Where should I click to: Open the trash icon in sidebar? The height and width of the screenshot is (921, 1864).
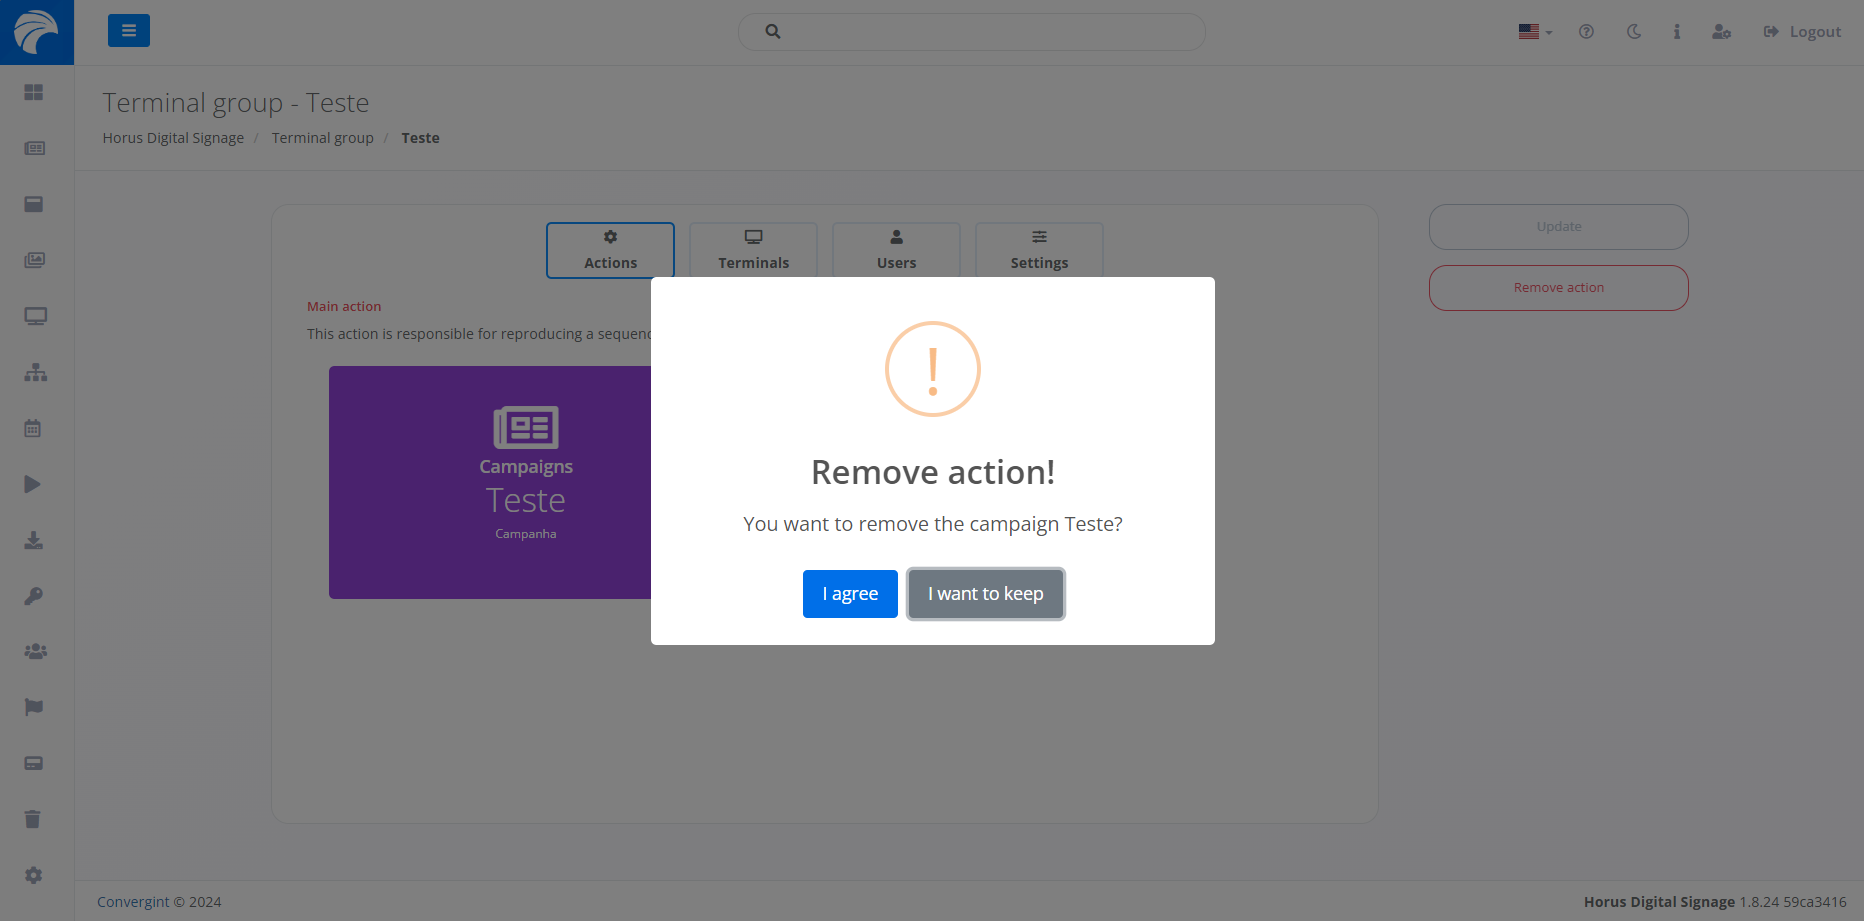(33, 819)
